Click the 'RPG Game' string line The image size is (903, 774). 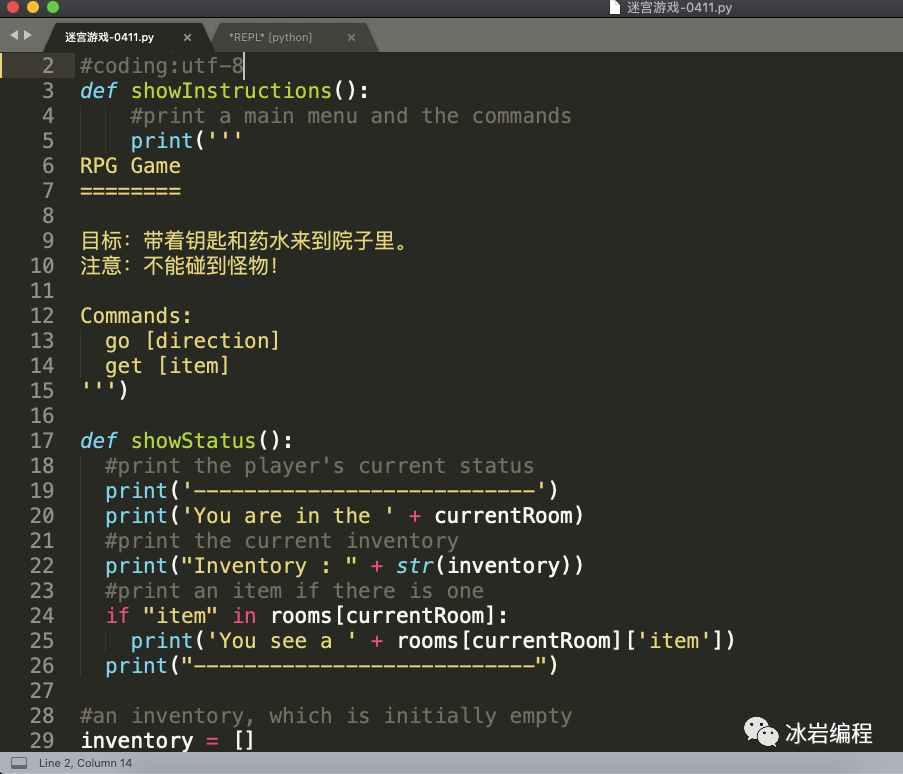coord(130,166)
